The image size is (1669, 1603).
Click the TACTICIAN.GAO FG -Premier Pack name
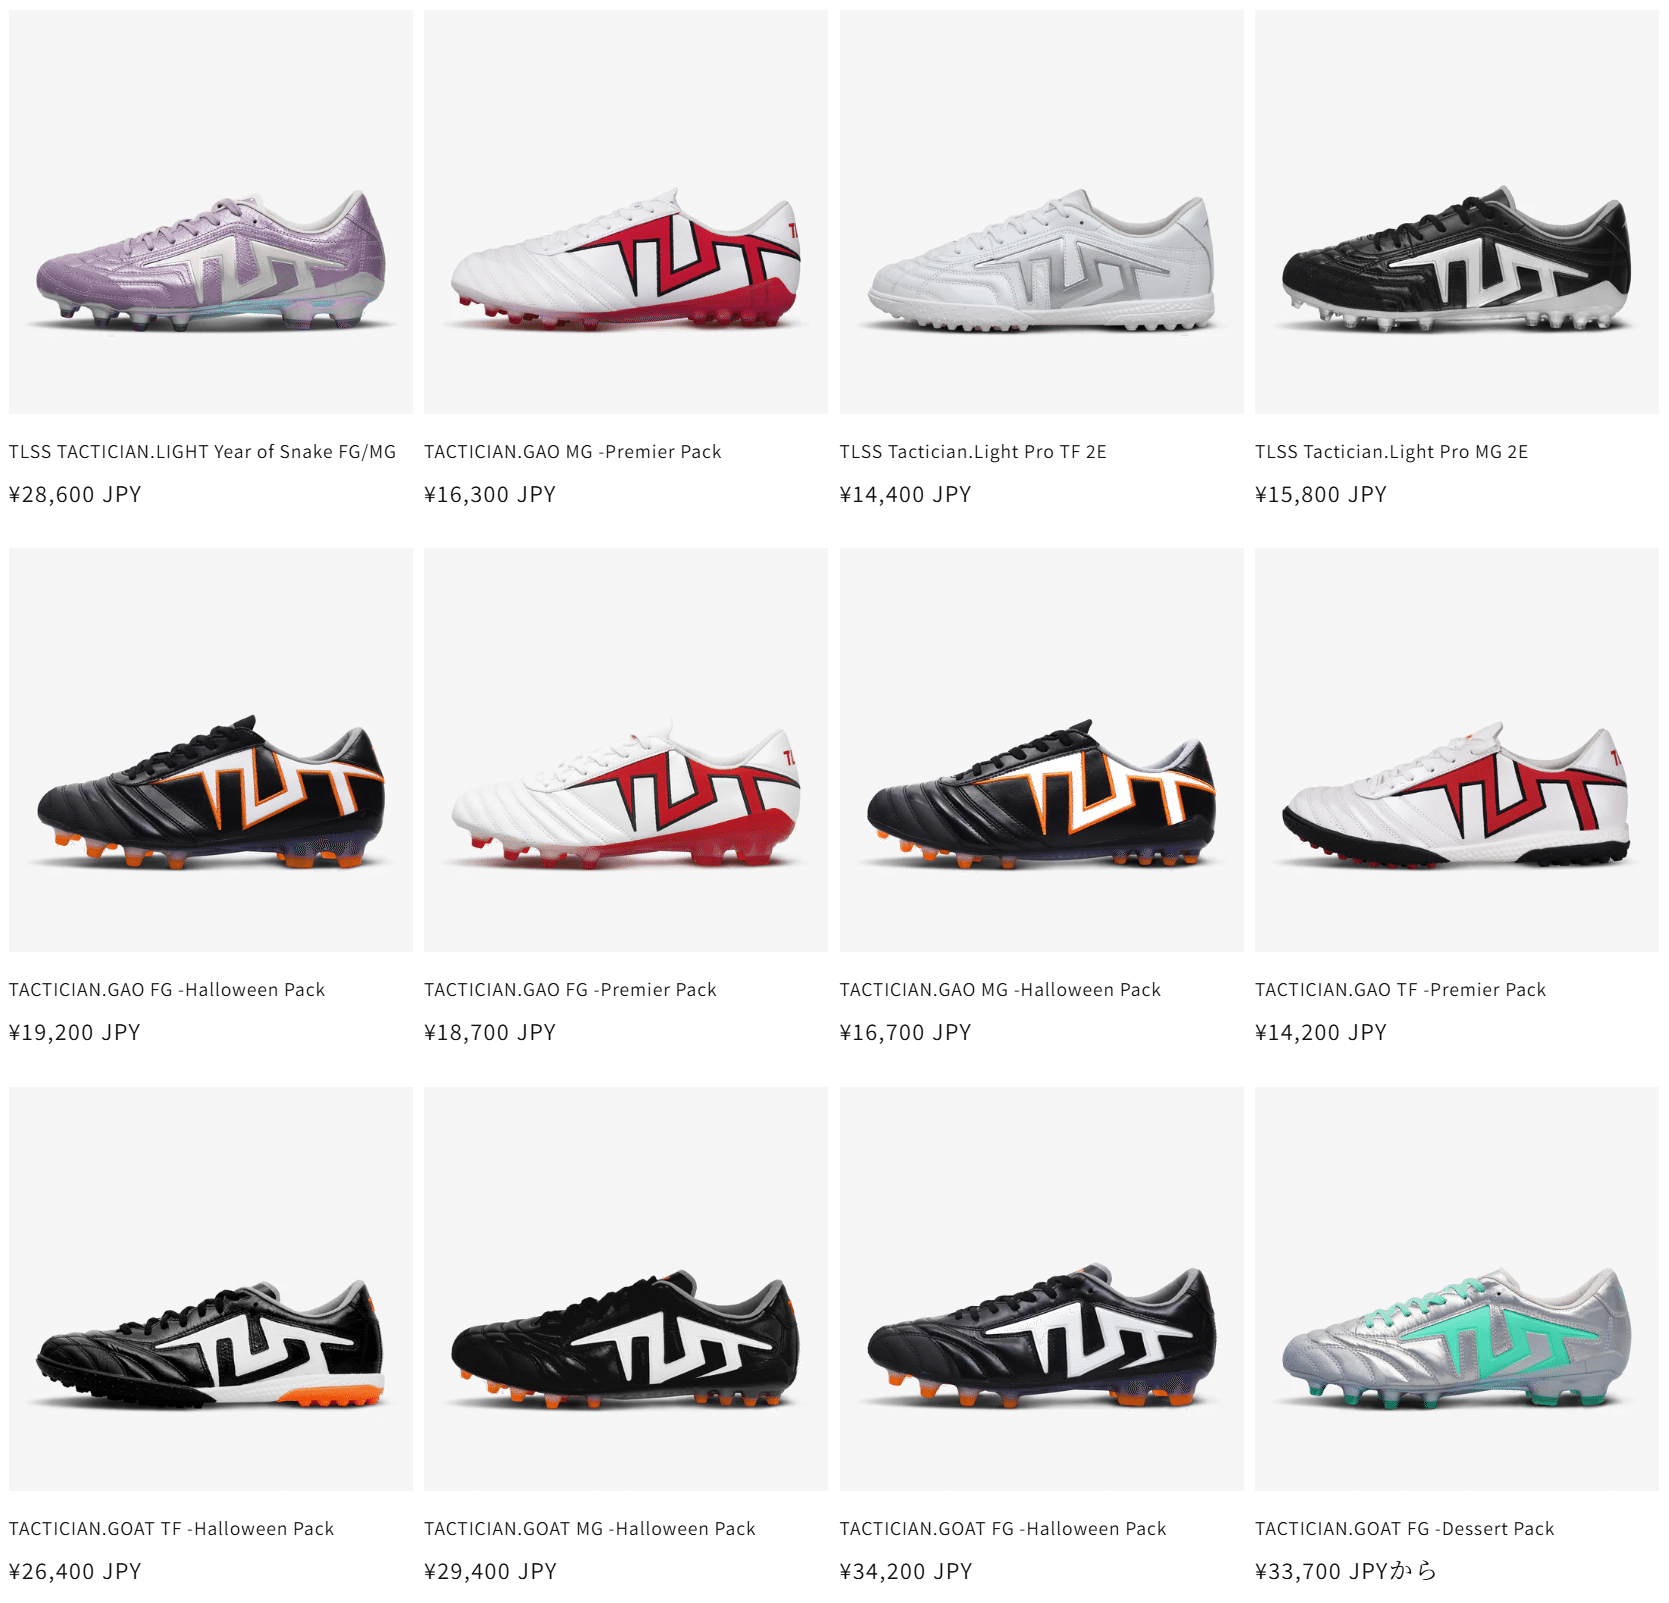coord(570,990)
